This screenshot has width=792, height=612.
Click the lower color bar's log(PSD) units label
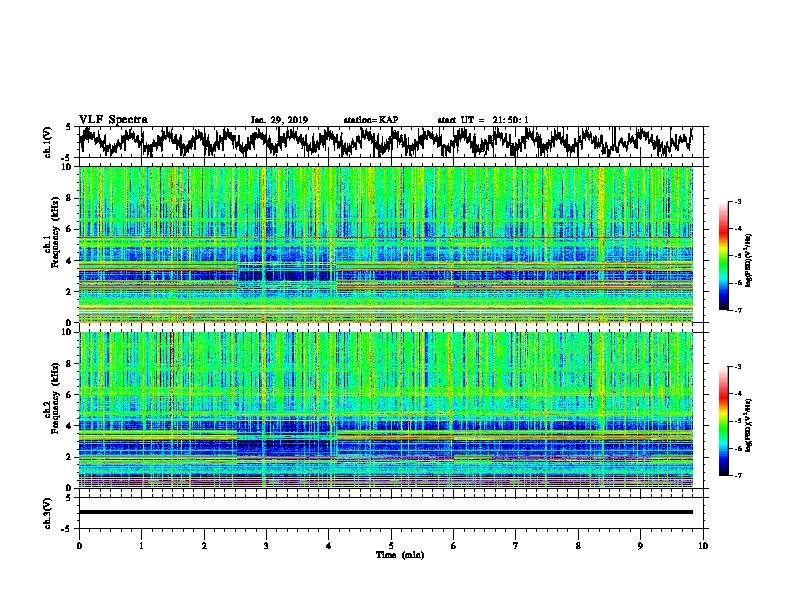pyautogui.click(x=749, y=425)
